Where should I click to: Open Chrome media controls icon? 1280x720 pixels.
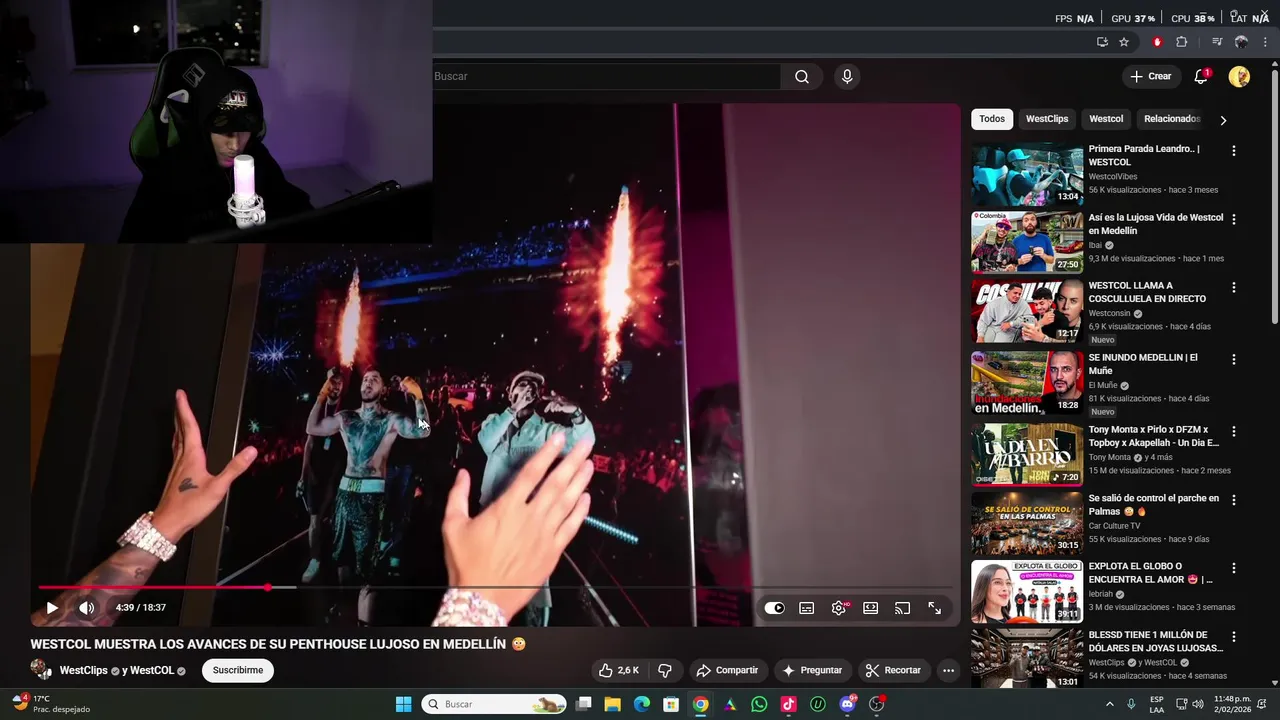click(x=1217, y=42)
